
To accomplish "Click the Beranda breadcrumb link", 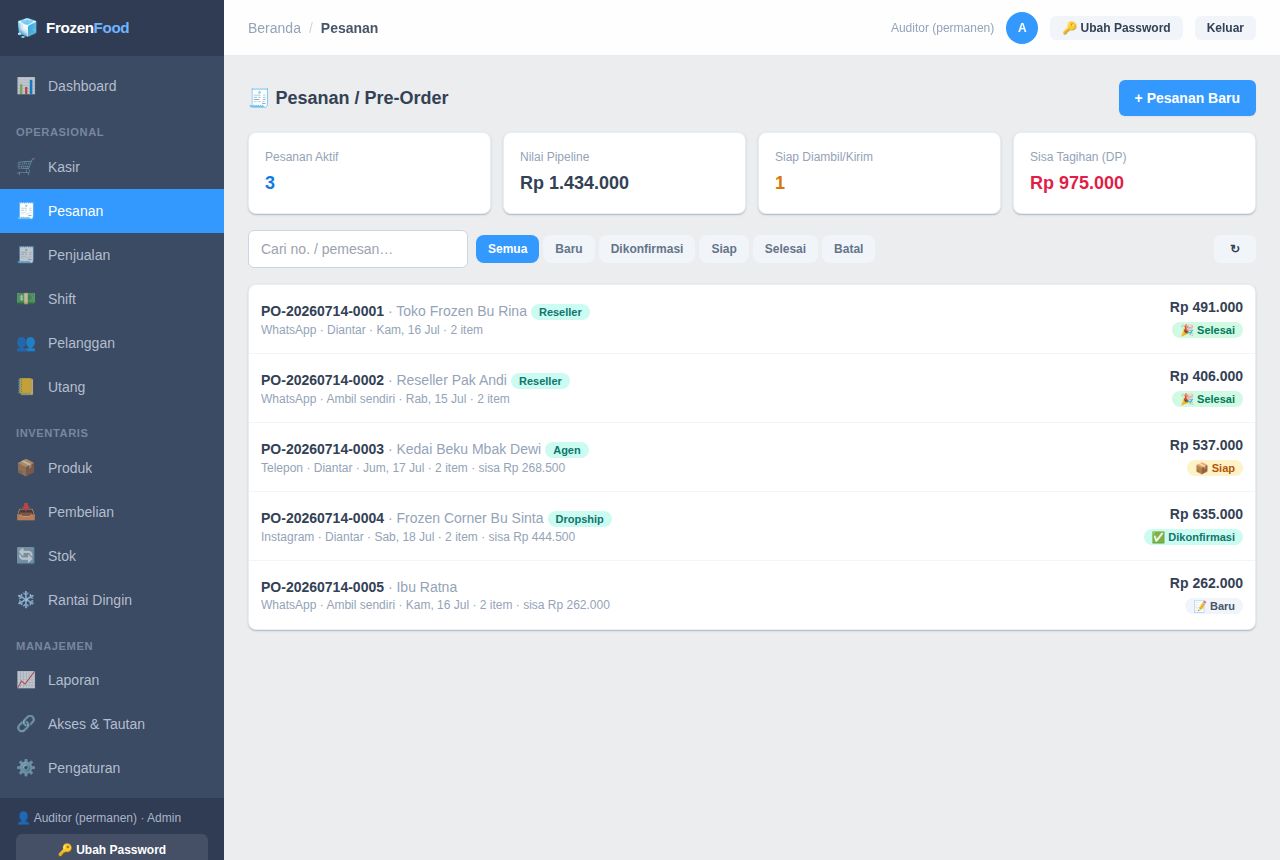I will [x=274, y=28].
